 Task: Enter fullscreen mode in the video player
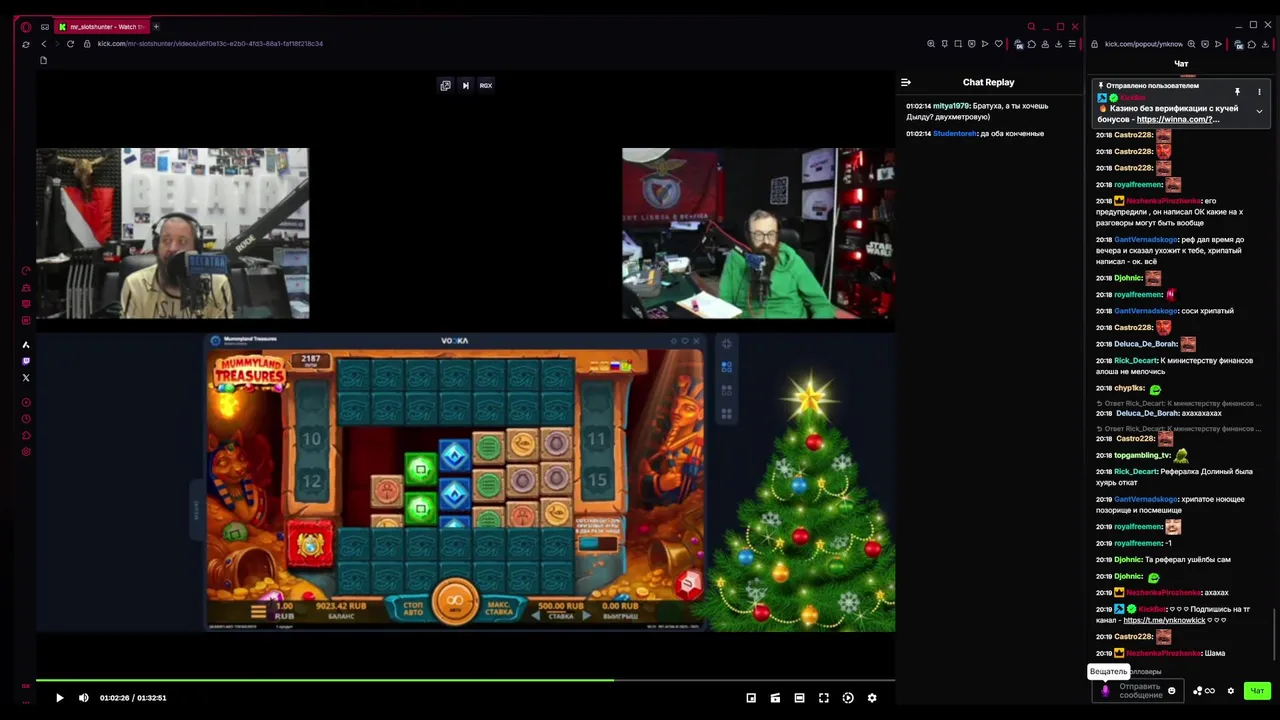(x=824, y=698)
